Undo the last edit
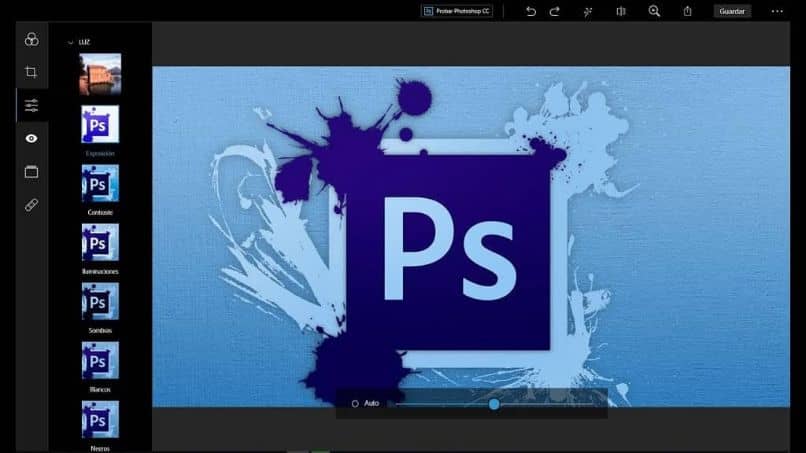The image size is (806, 453). point(530,11)
